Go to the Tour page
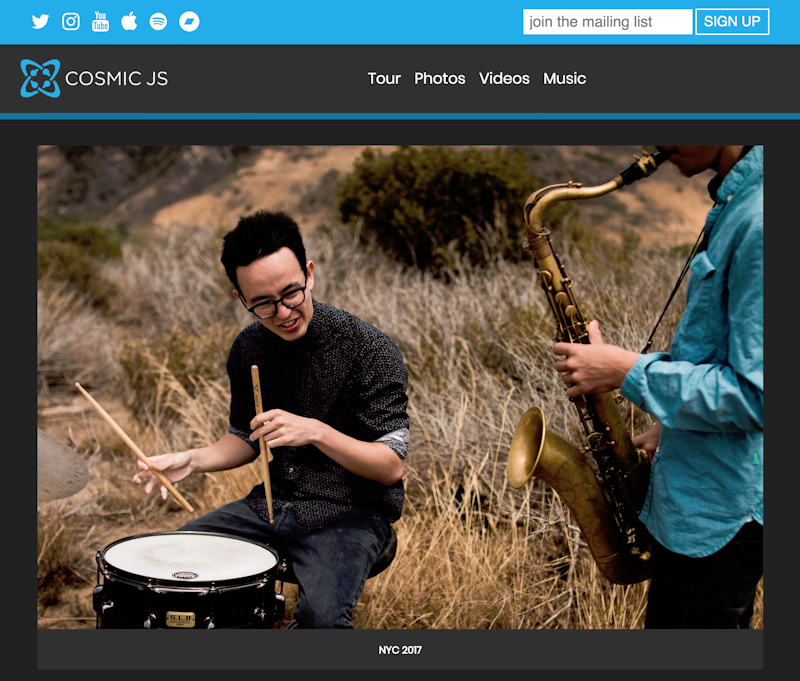Viewport: 800px width, 681px height. [384, 79]
